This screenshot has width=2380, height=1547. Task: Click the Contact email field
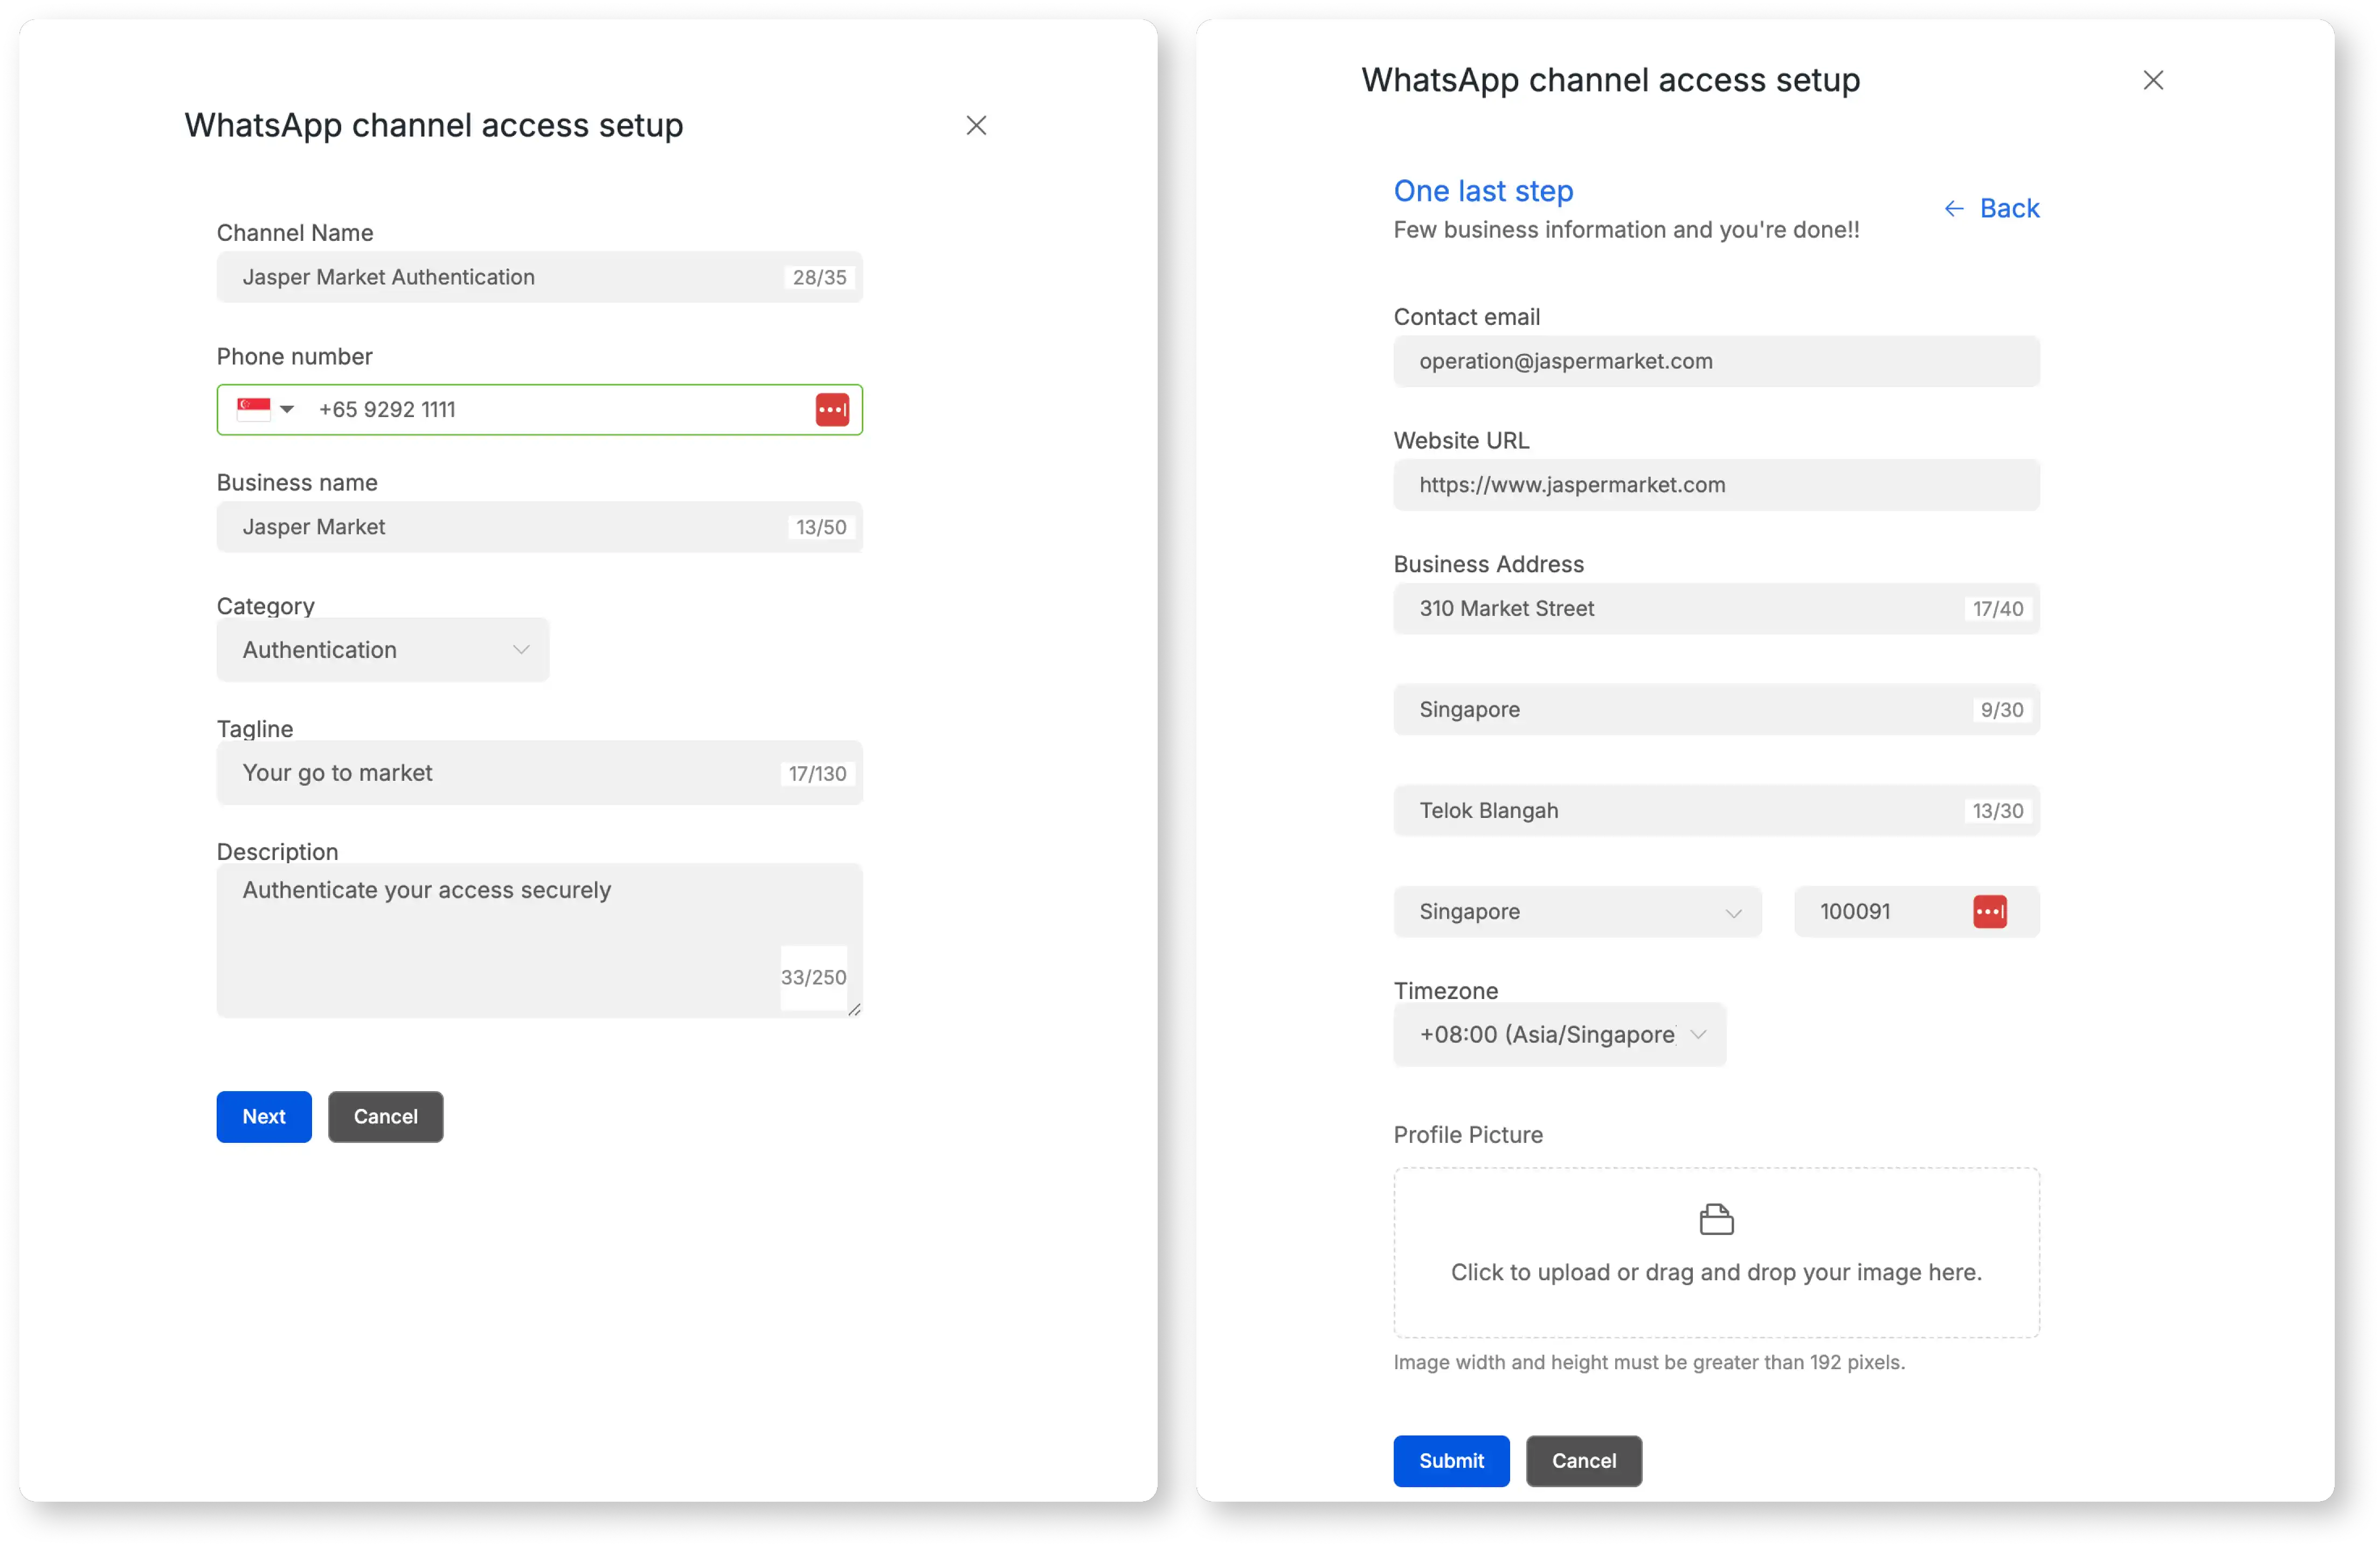click(x=1715, y=361)
